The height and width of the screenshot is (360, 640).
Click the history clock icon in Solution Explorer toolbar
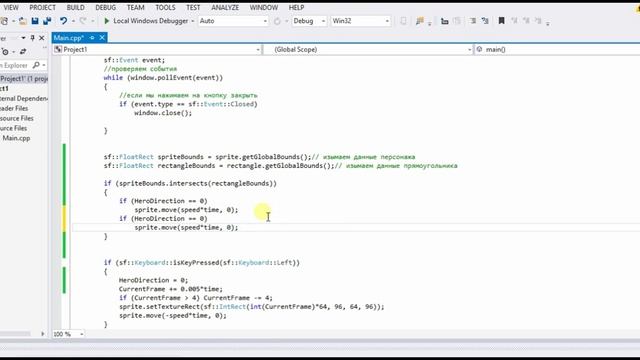pos(5,51)
